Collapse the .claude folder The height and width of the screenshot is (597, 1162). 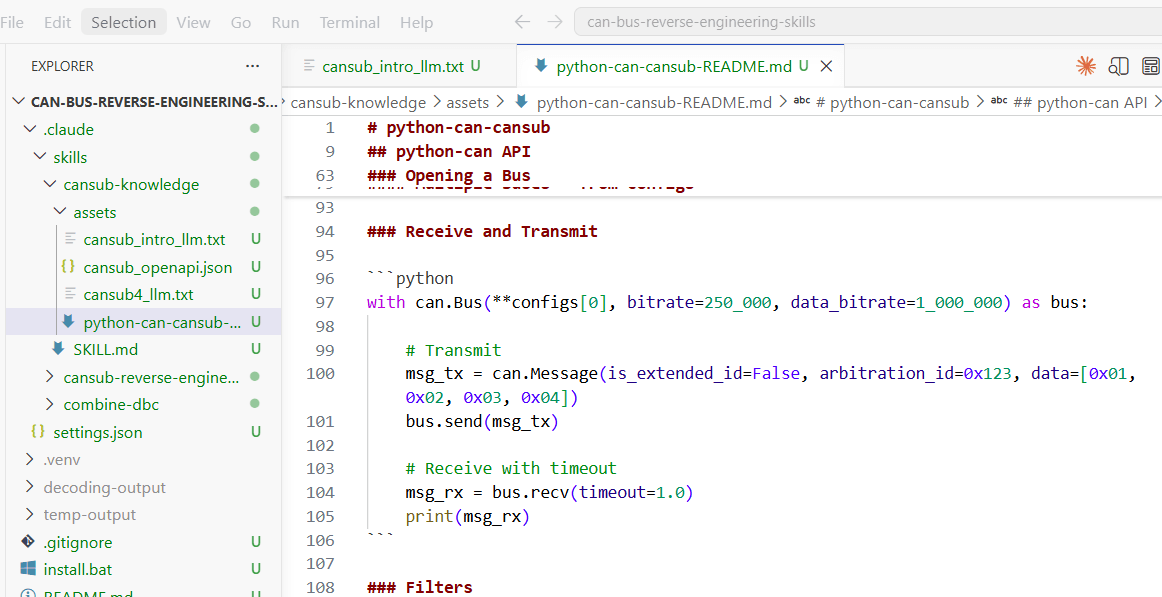tap(30, 130)
